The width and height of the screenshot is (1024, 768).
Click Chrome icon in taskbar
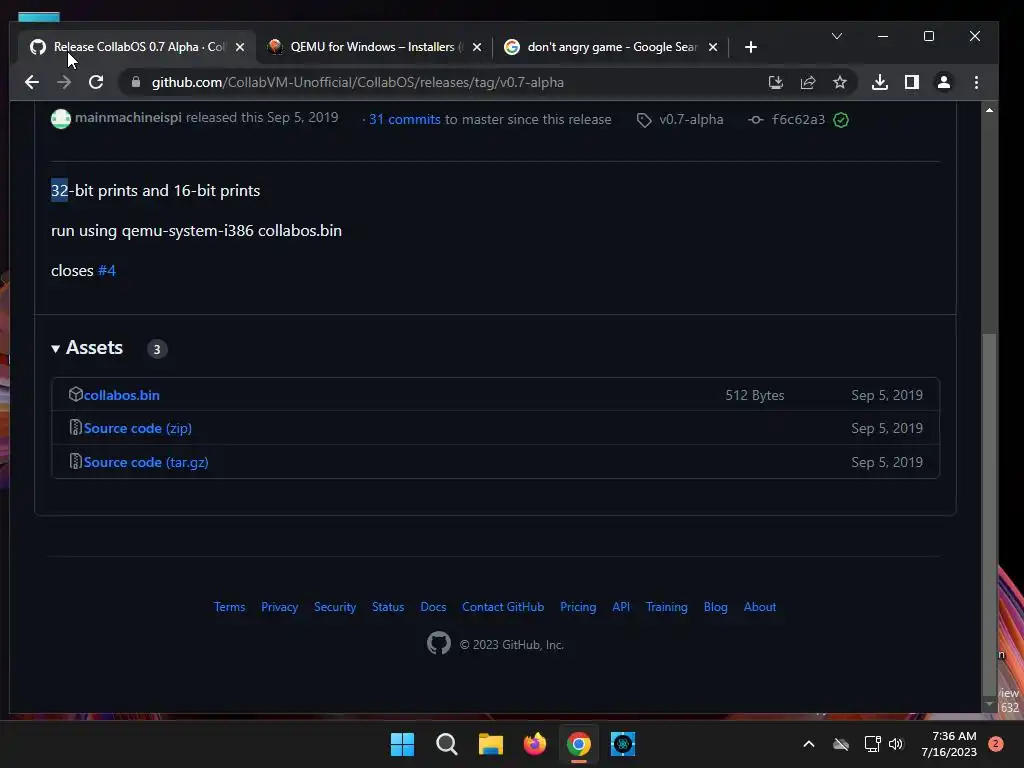[579, 744]
